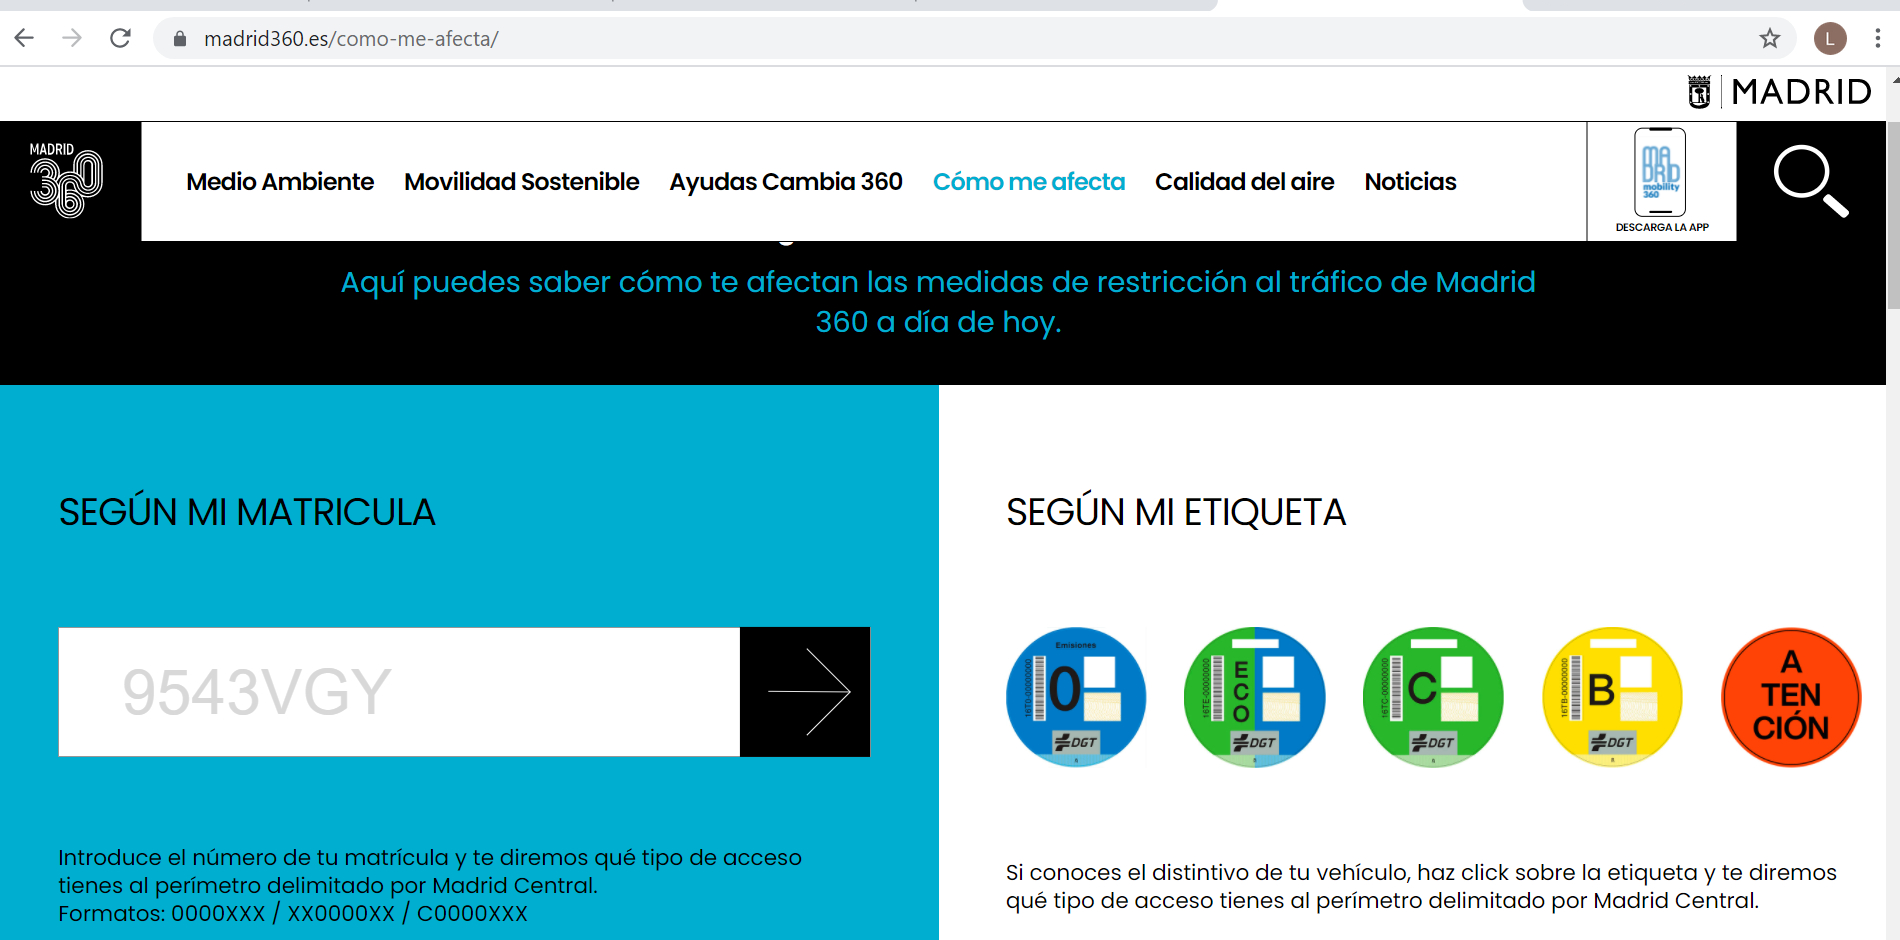Click the Madrid city crest logo
The width and height of the screenshot is (1900, 940).
pos(1698,91)
